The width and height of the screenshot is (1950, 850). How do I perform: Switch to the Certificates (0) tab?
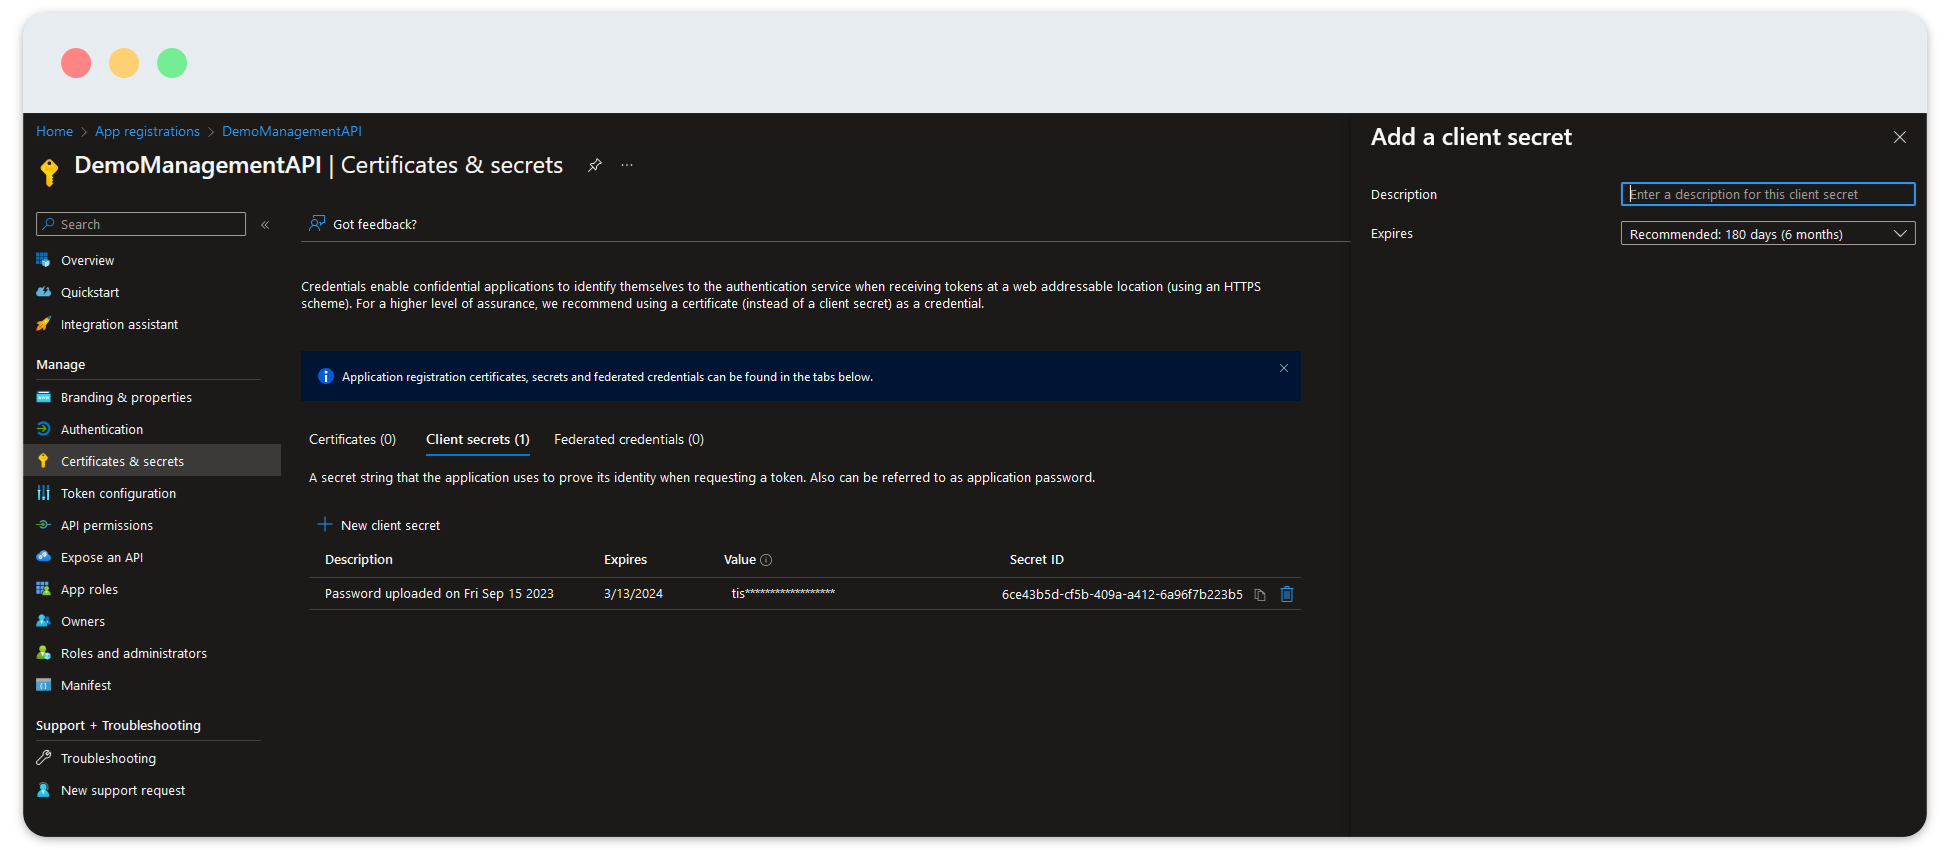tap(352, 439)
